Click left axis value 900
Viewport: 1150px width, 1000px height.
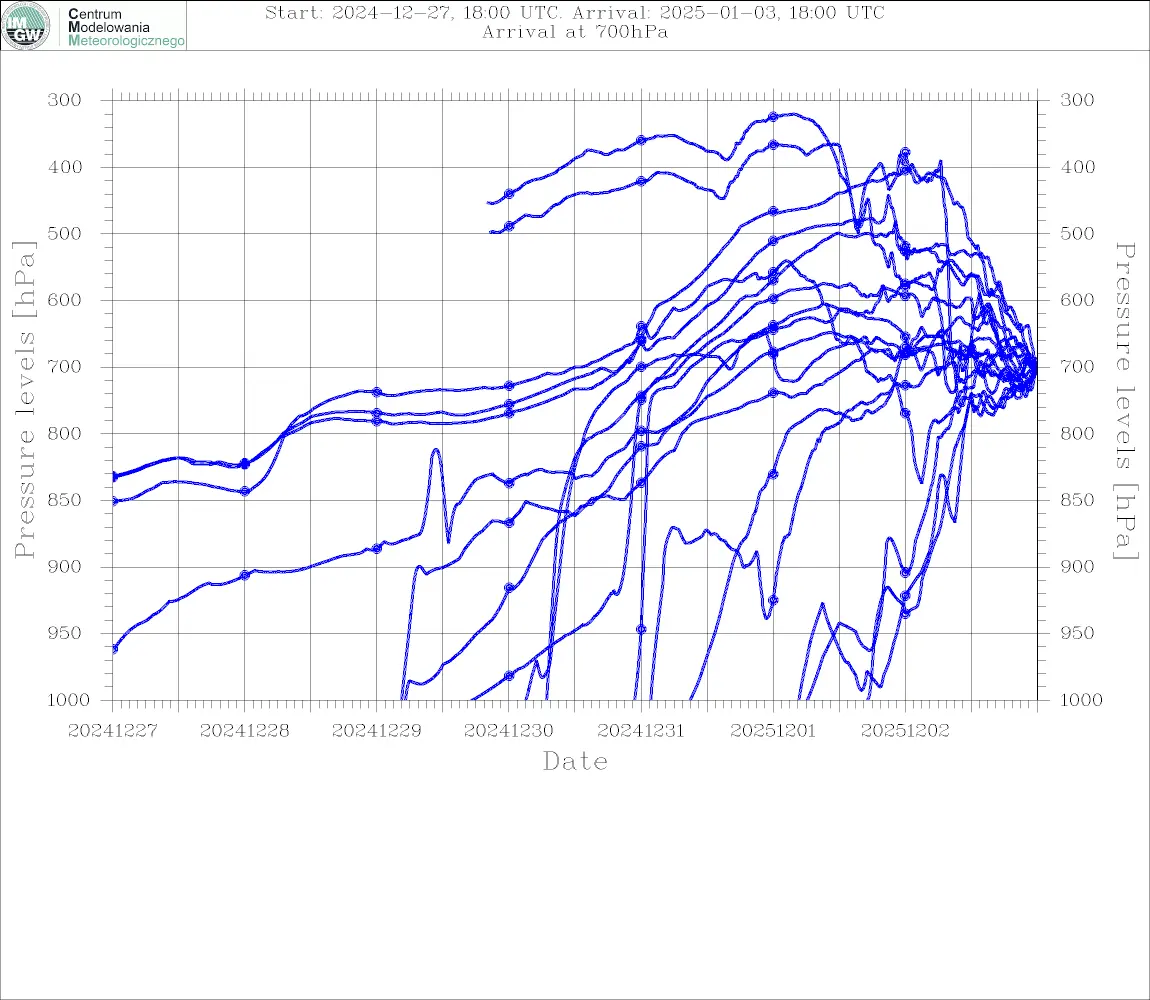point(65,566)
